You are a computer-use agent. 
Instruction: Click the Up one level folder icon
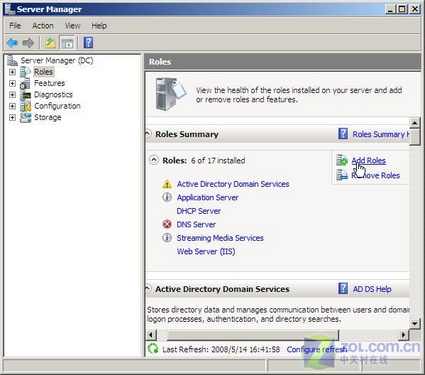[50, 43]
